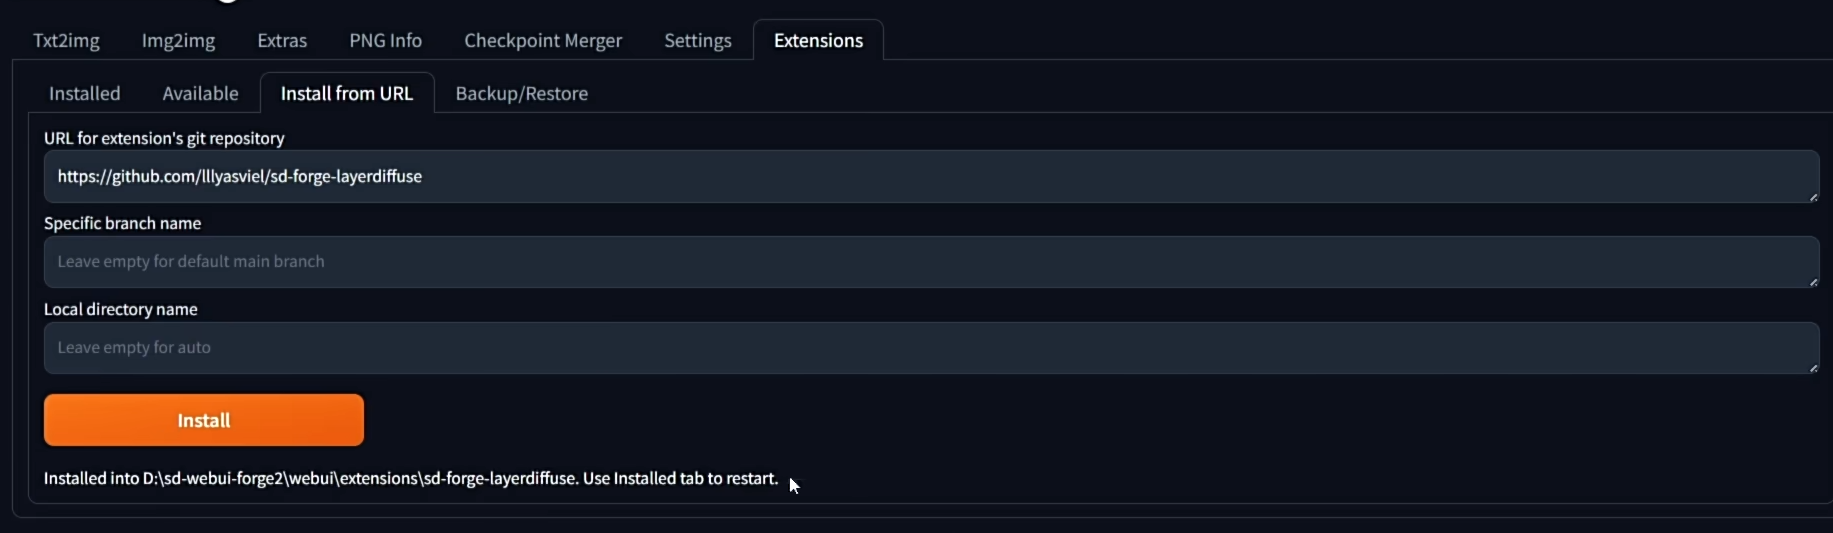Select the Checkpoint Merger tab
The height and width of the screenshot is (533, 1833).
point(543,41)
